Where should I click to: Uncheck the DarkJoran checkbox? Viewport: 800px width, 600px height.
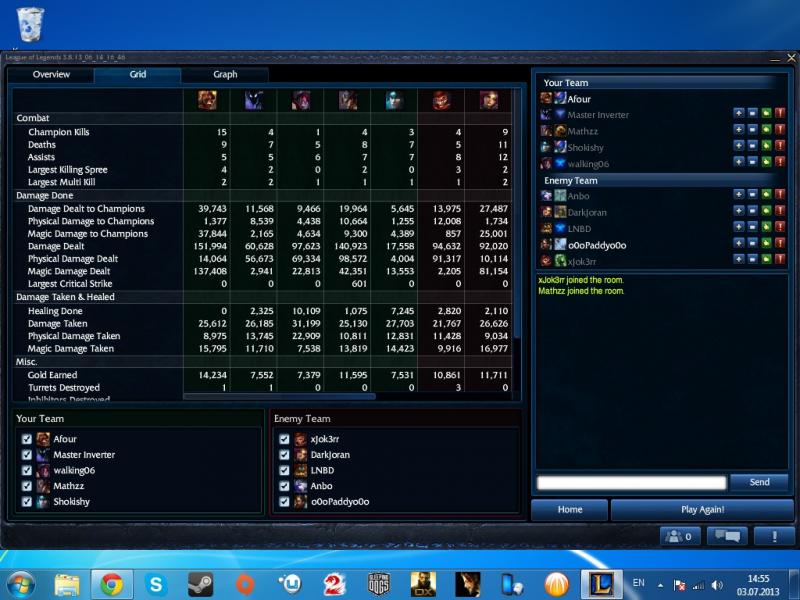pyautogui.click(x=284, y=455)
